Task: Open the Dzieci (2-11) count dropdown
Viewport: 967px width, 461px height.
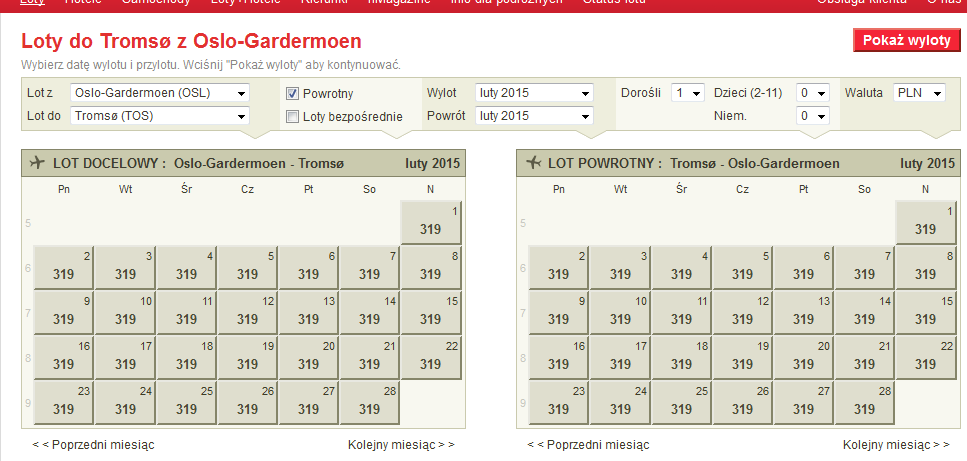Action: (x=813, y=93)
